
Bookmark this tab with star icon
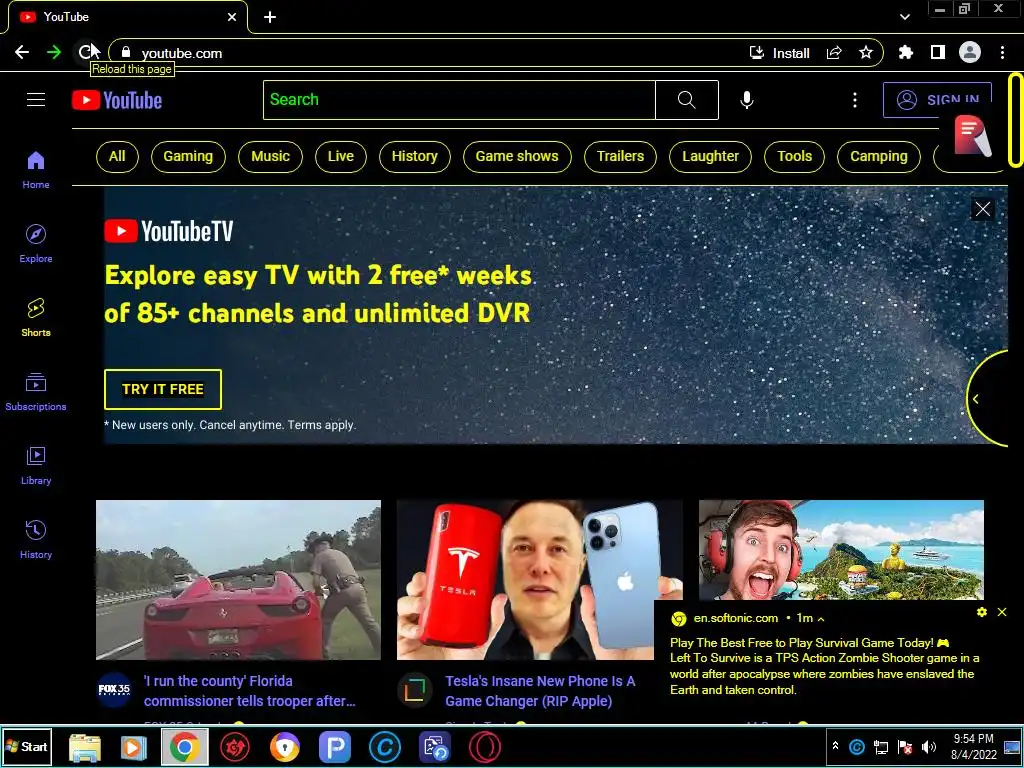point(866,52)
